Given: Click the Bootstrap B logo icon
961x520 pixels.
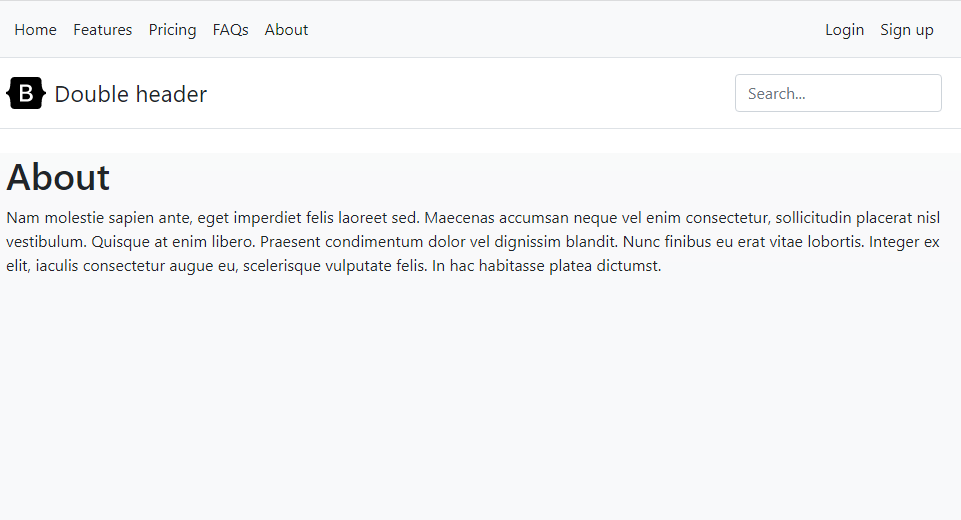Looking at the screenshot, I should (26, 93).
